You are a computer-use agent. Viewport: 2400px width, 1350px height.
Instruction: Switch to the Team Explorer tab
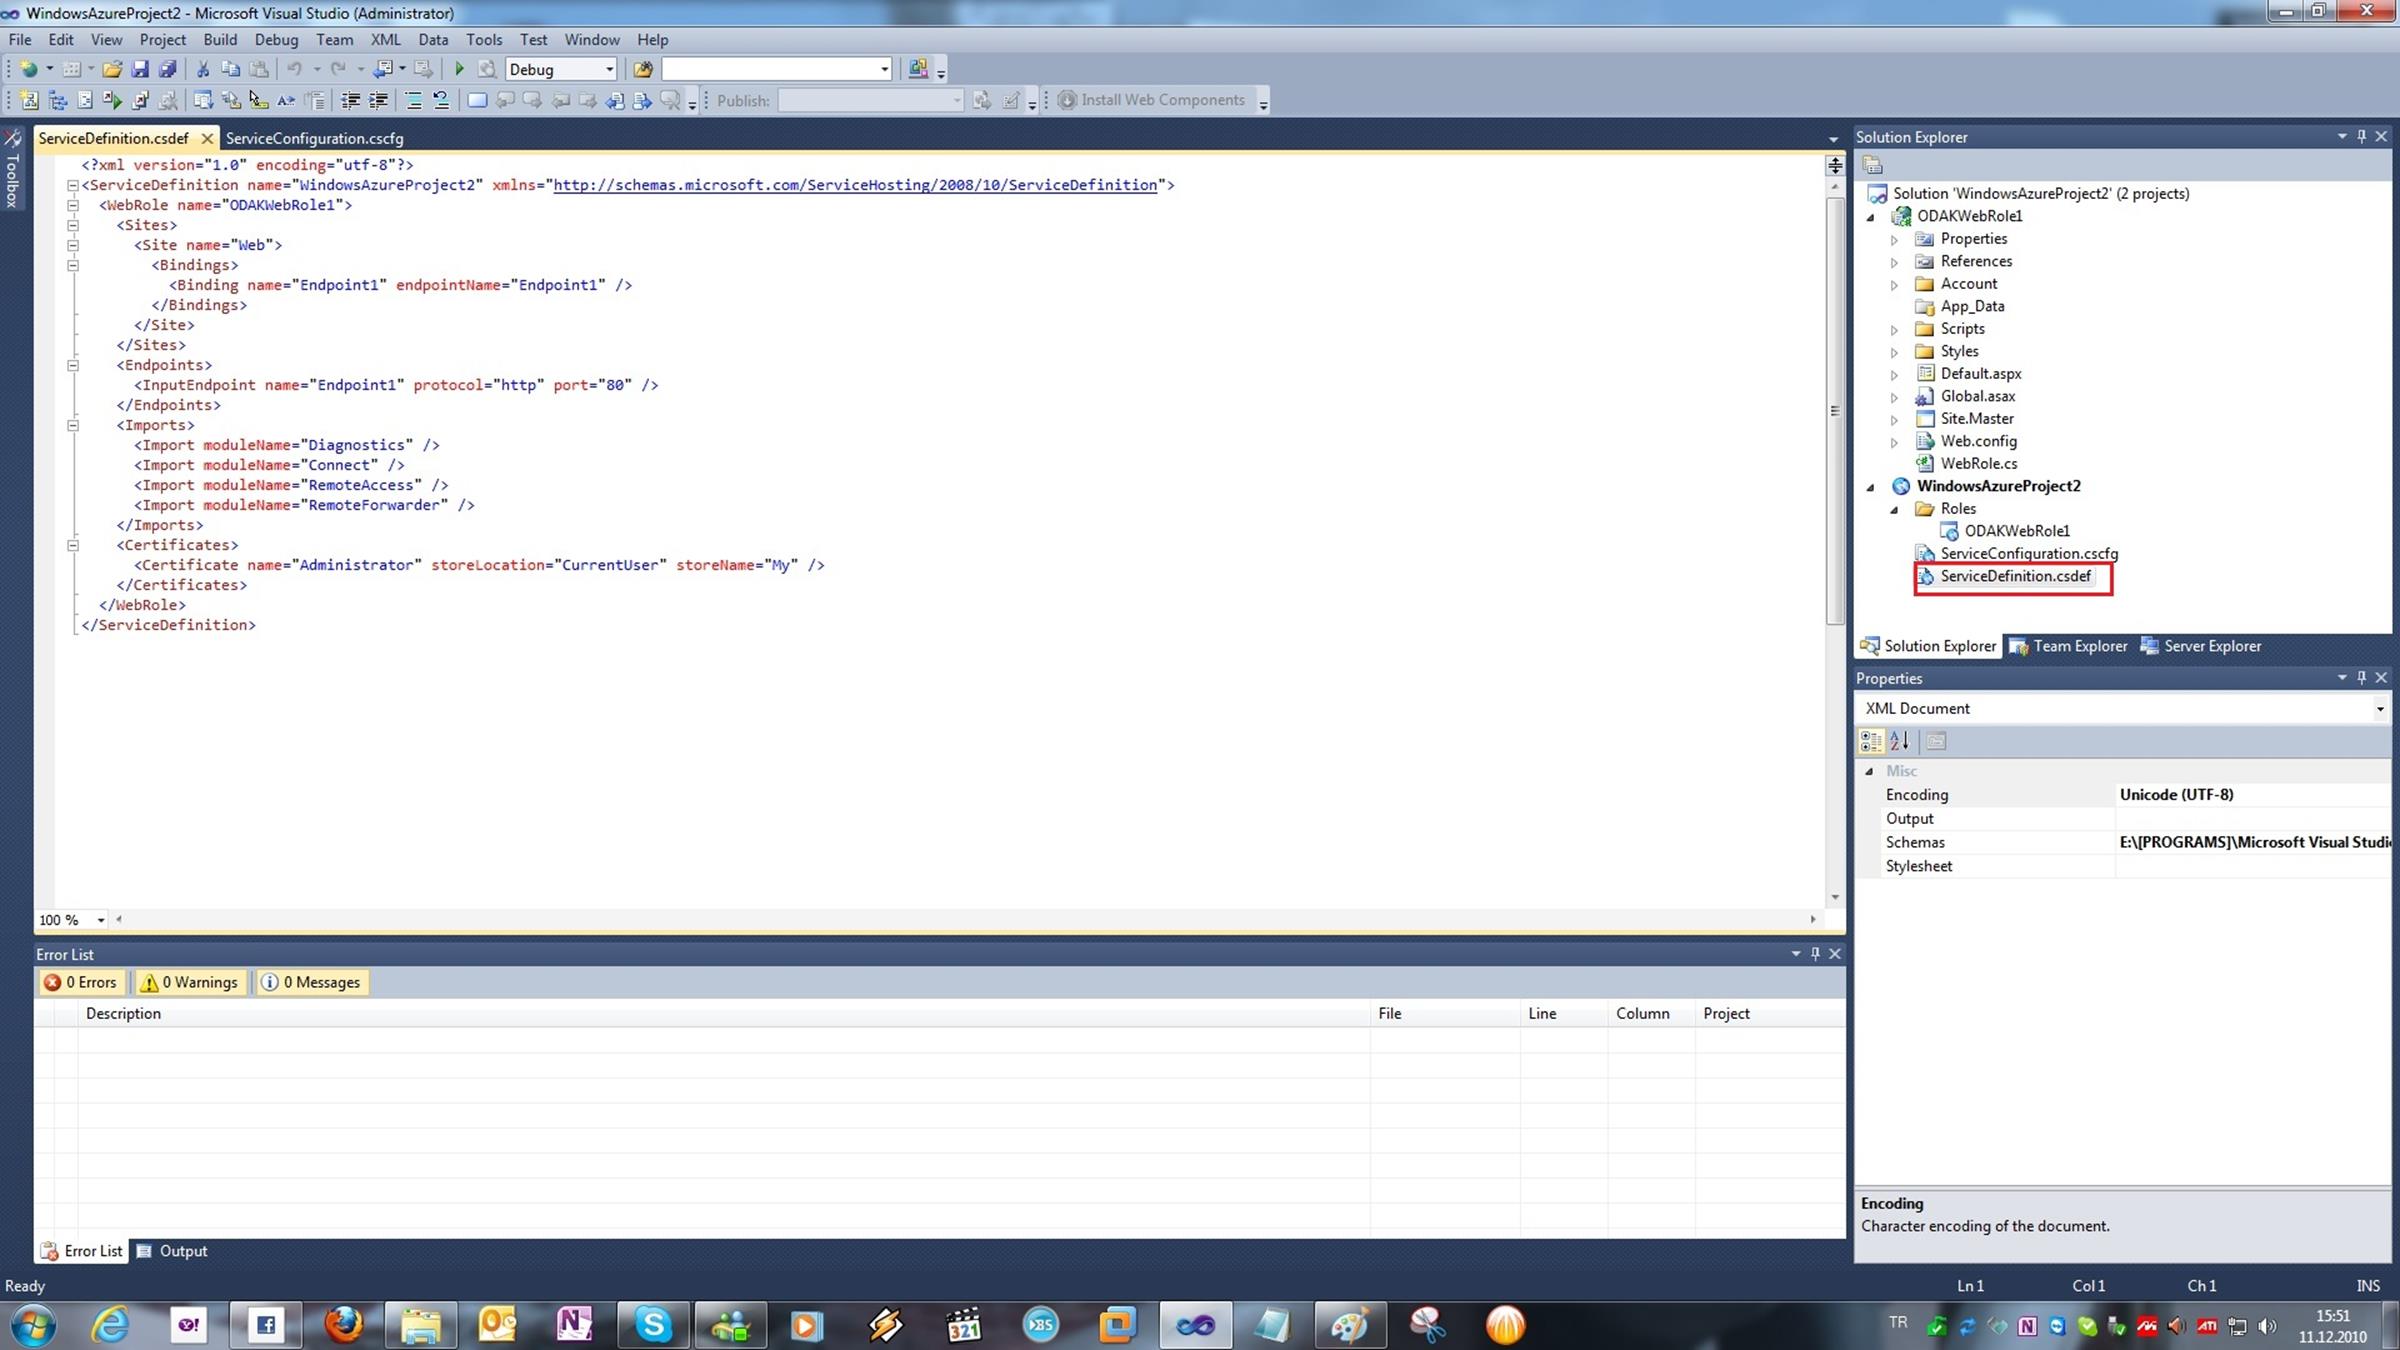point(2069,646)
